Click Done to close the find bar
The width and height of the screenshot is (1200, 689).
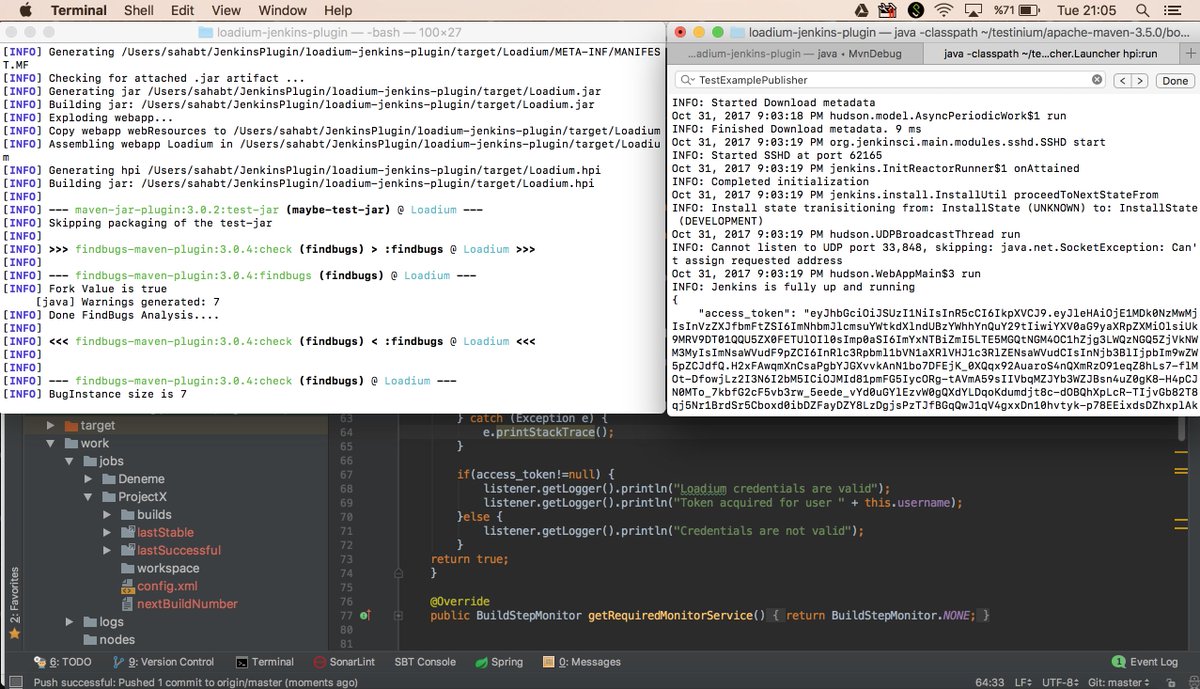tap(1175, 80)
